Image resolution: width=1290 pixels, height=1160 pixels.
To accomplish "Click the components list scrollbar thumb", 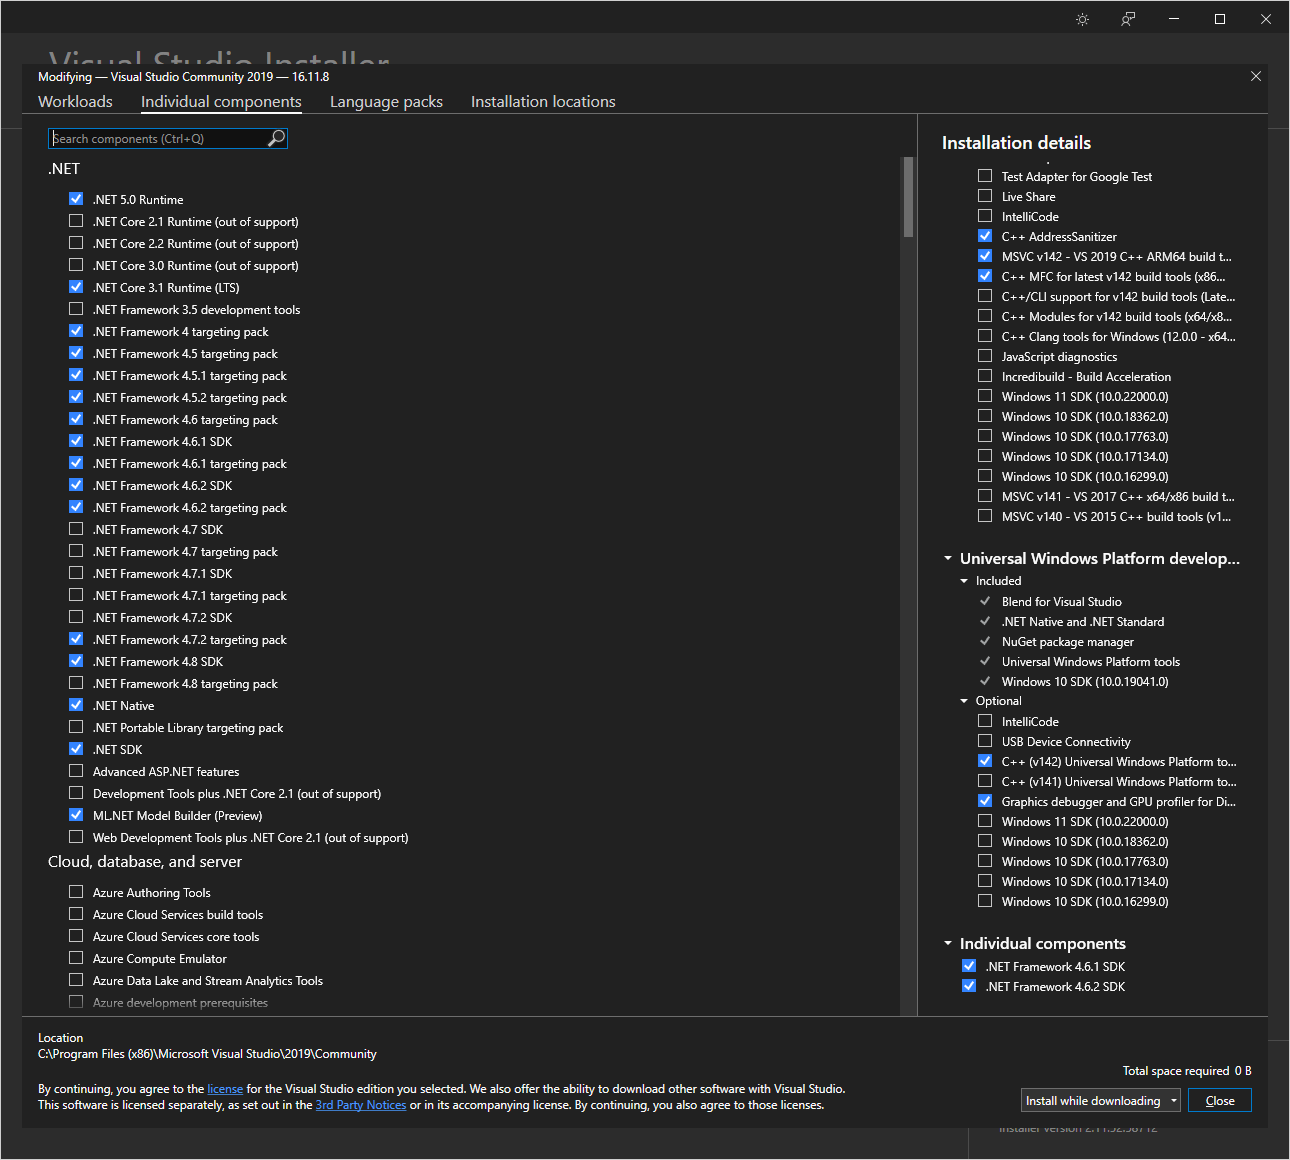I will tap(908, 197).
